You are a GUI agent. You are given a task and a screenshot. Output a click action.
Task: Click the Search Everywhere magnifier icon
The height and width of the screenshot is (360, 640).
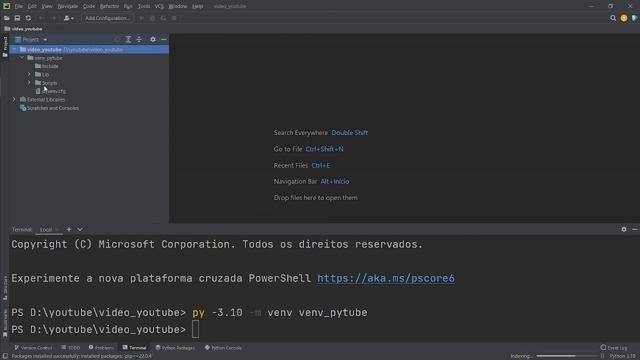[613, 18]
